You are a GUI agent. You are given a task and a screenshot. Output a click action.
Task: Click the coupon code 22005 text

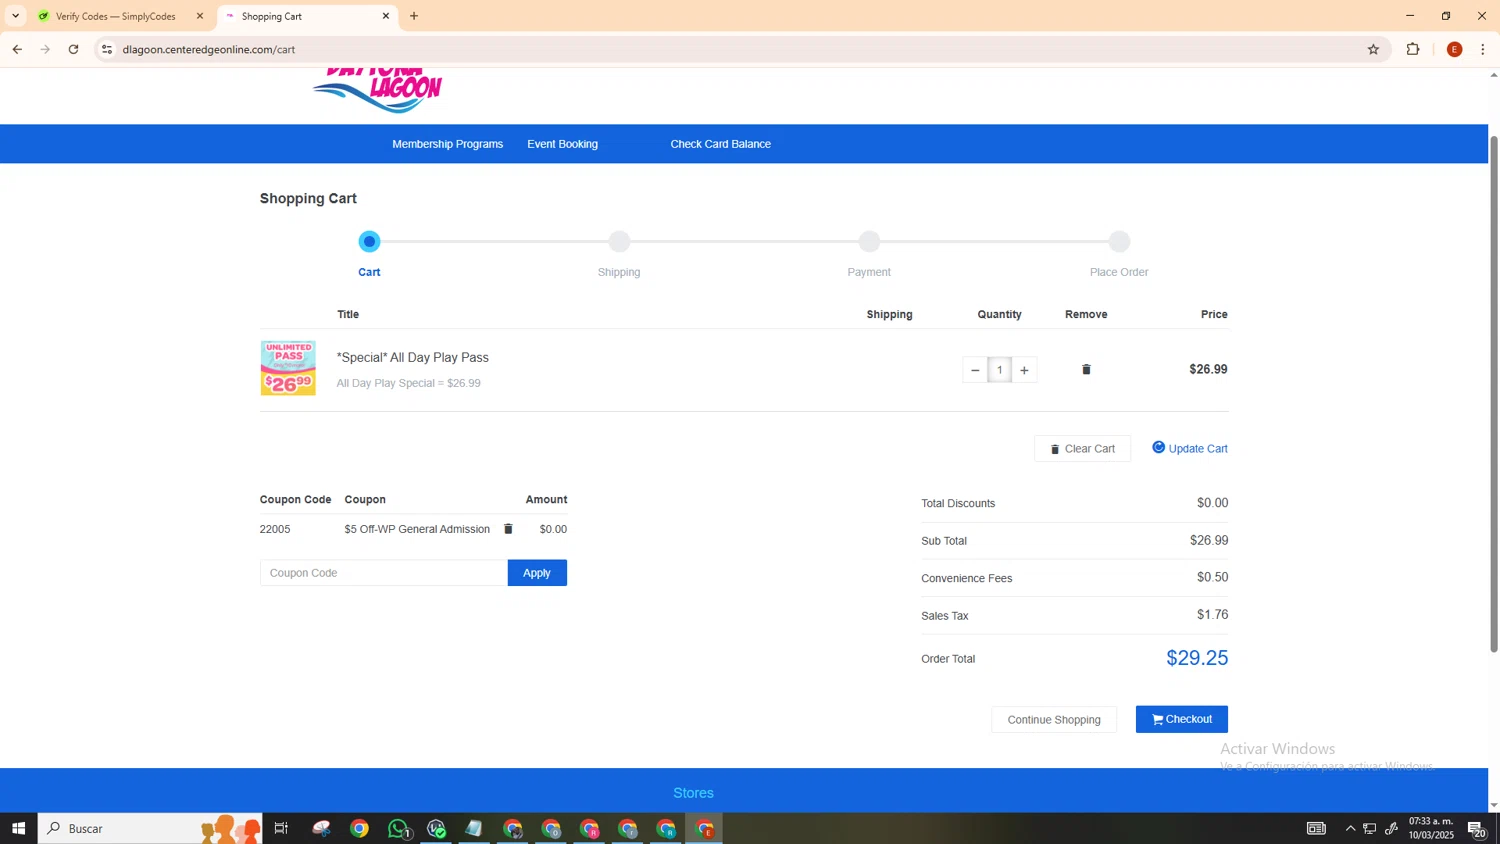point(275,529)
